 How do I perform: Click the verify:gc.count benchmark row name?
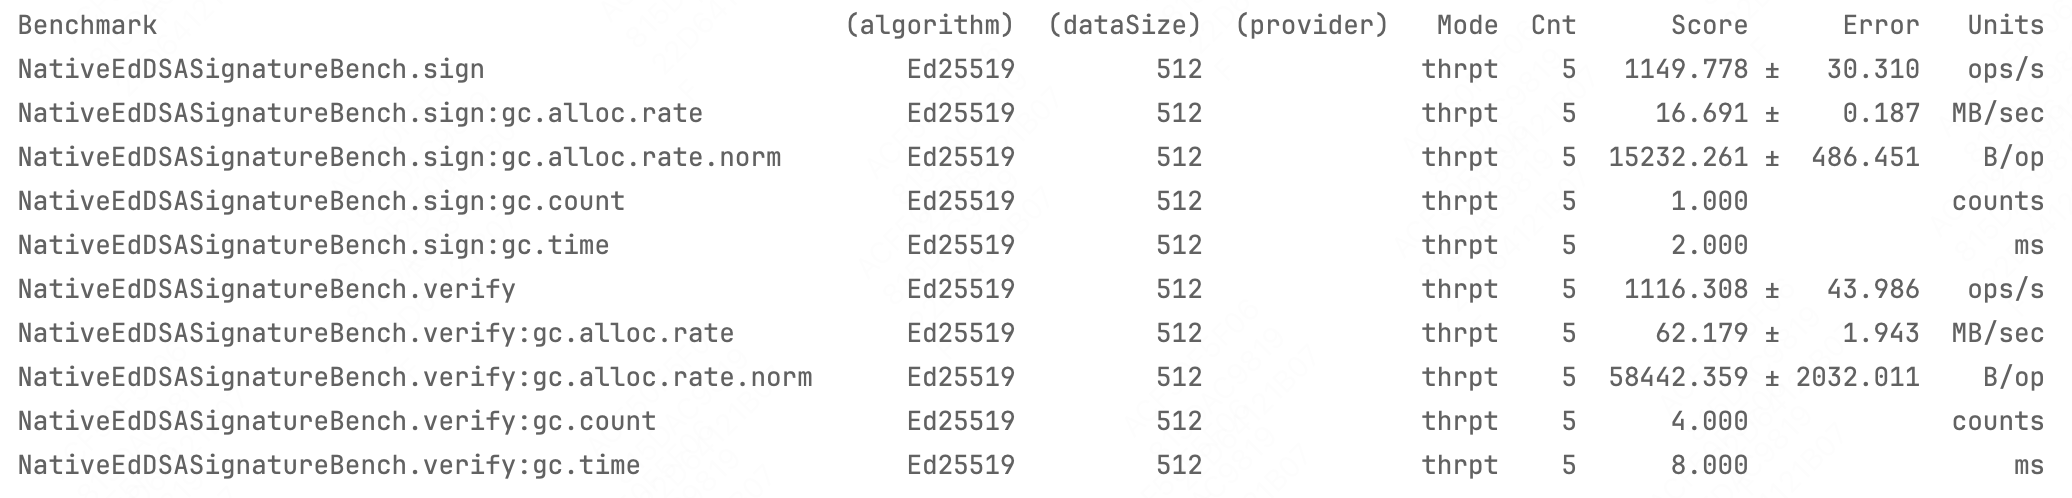click(337, 422)
